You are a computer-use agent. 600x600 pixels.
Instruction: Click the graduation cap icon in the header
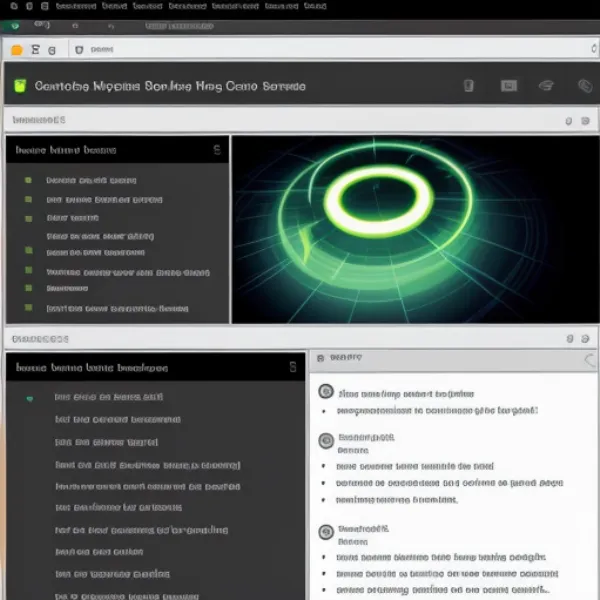point(546,86)
